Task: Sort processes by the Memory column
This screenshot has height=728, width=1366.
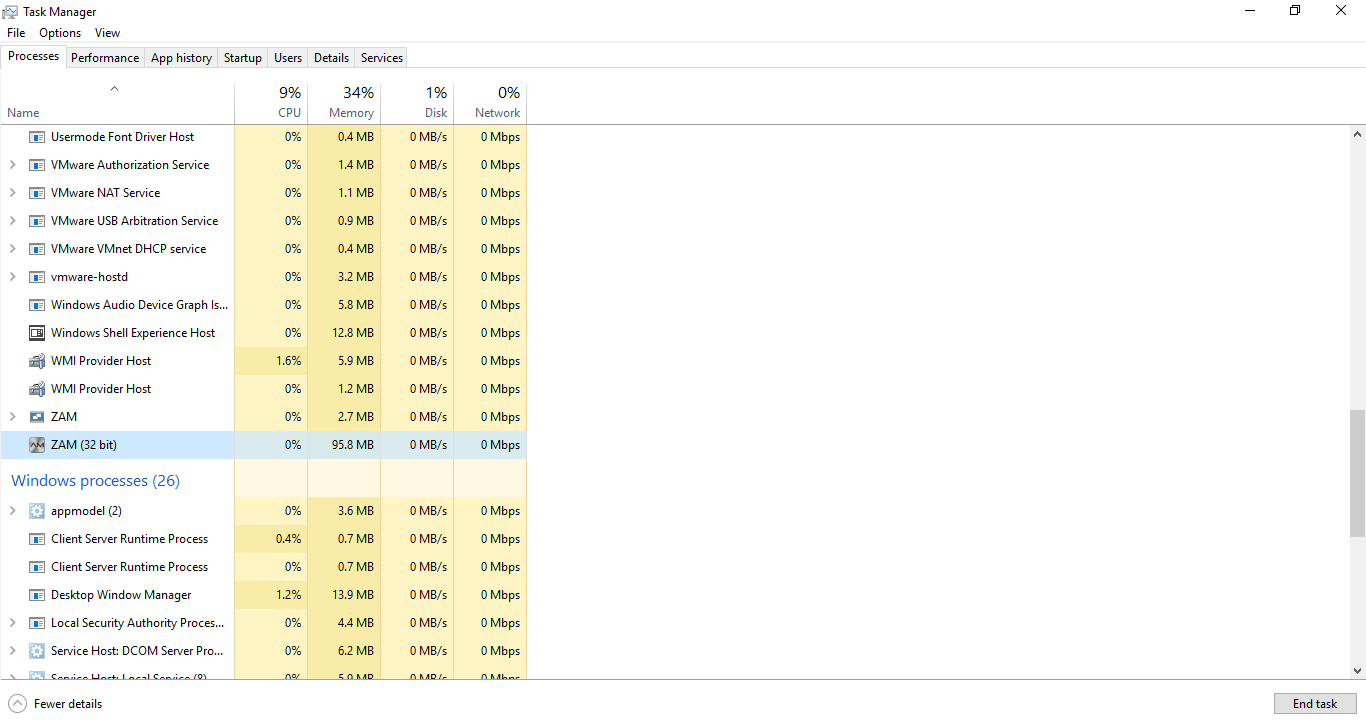Action: pyautogui.click(x=344, y=102)
